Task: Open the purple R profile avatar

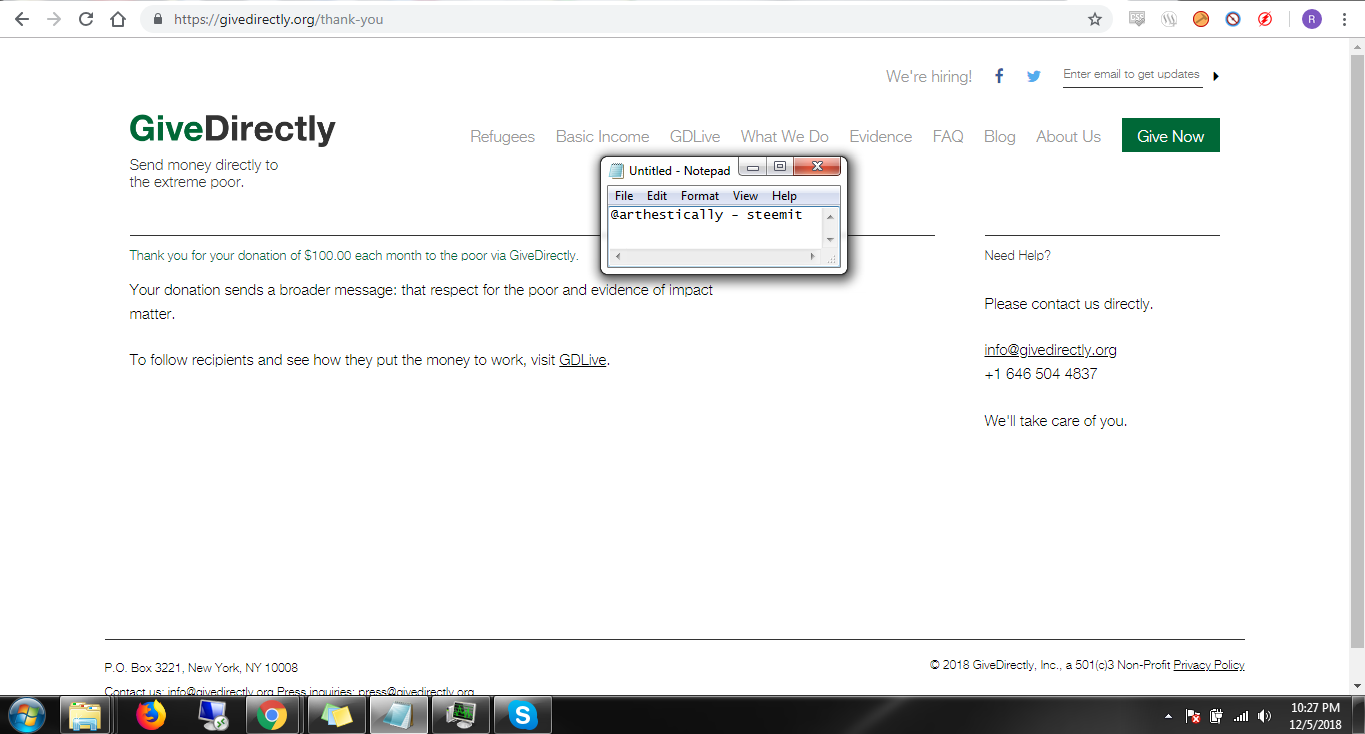Action: tap(1312, 19)
